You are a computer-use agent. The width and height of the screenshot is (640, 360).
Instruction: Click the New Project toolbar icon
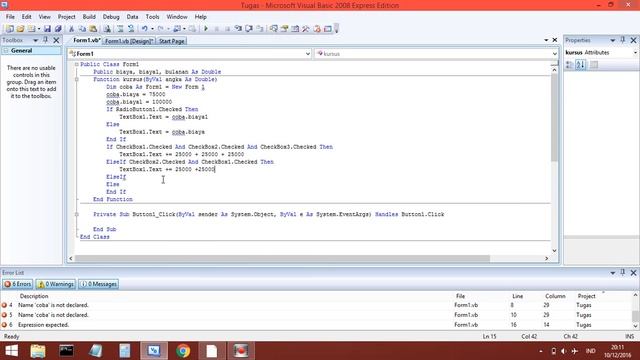(x=9, y=29)
